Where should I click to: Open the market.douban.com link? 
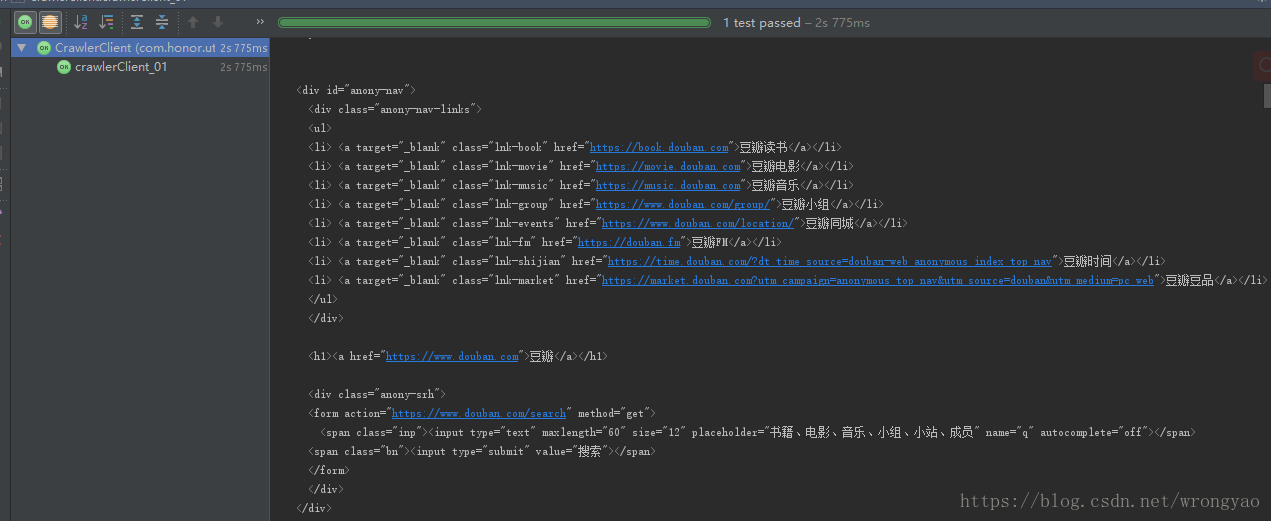coord(878,280)
